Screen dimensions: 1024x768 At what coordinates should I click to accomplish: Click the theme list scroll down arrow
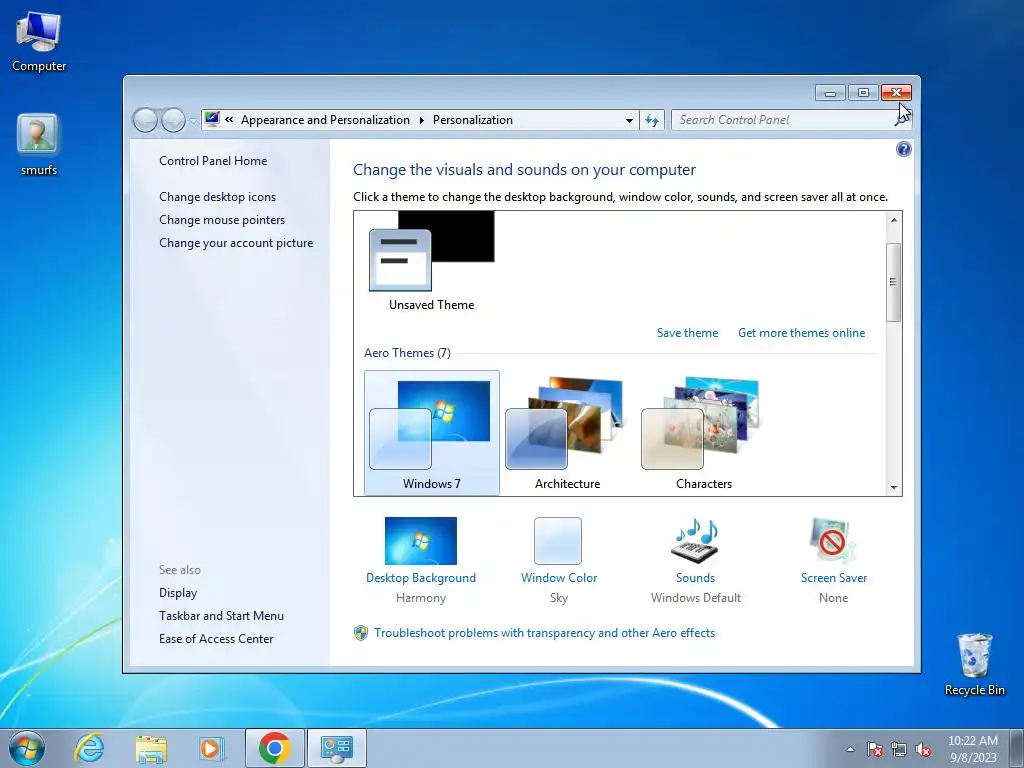(894, 488)
